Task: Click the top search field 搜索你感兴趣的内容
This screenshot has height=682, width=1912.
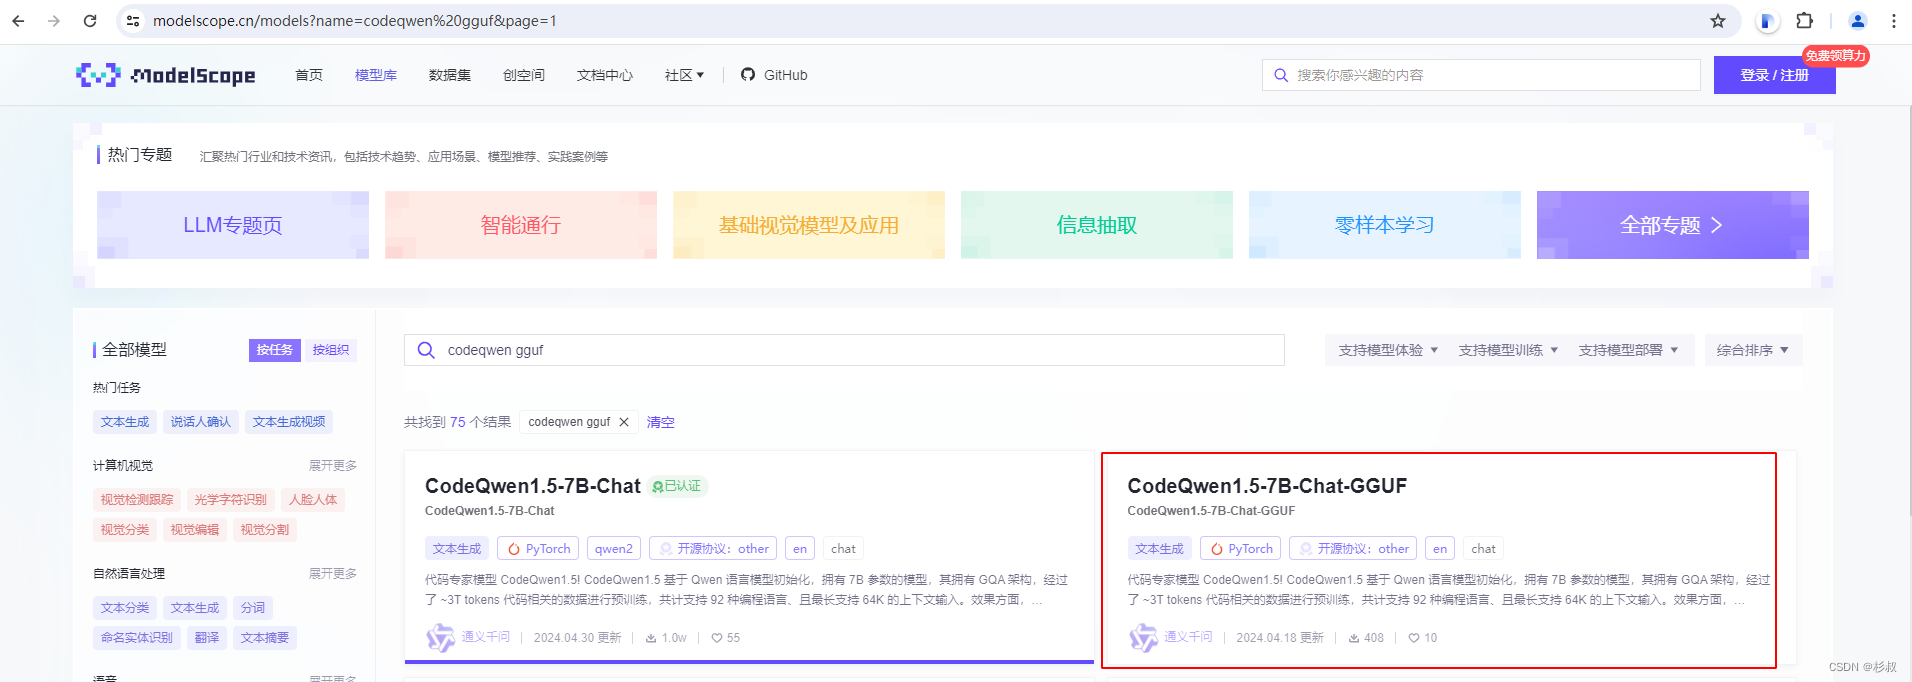Action: click(1481, 75)
